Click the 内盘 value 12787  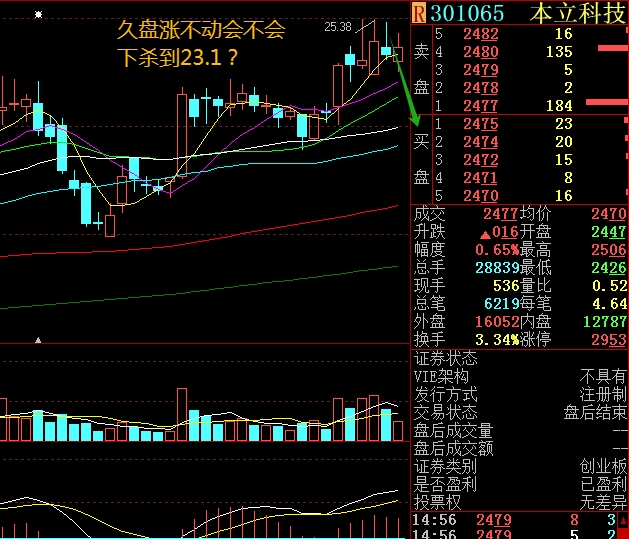[x=605, y=322]
